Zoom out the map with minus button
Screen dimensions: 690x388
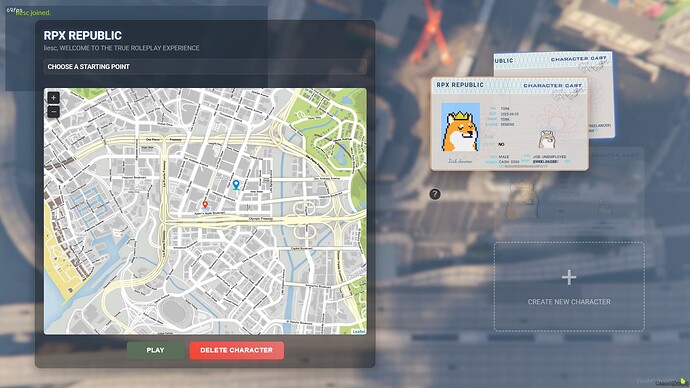pos(53,112)
